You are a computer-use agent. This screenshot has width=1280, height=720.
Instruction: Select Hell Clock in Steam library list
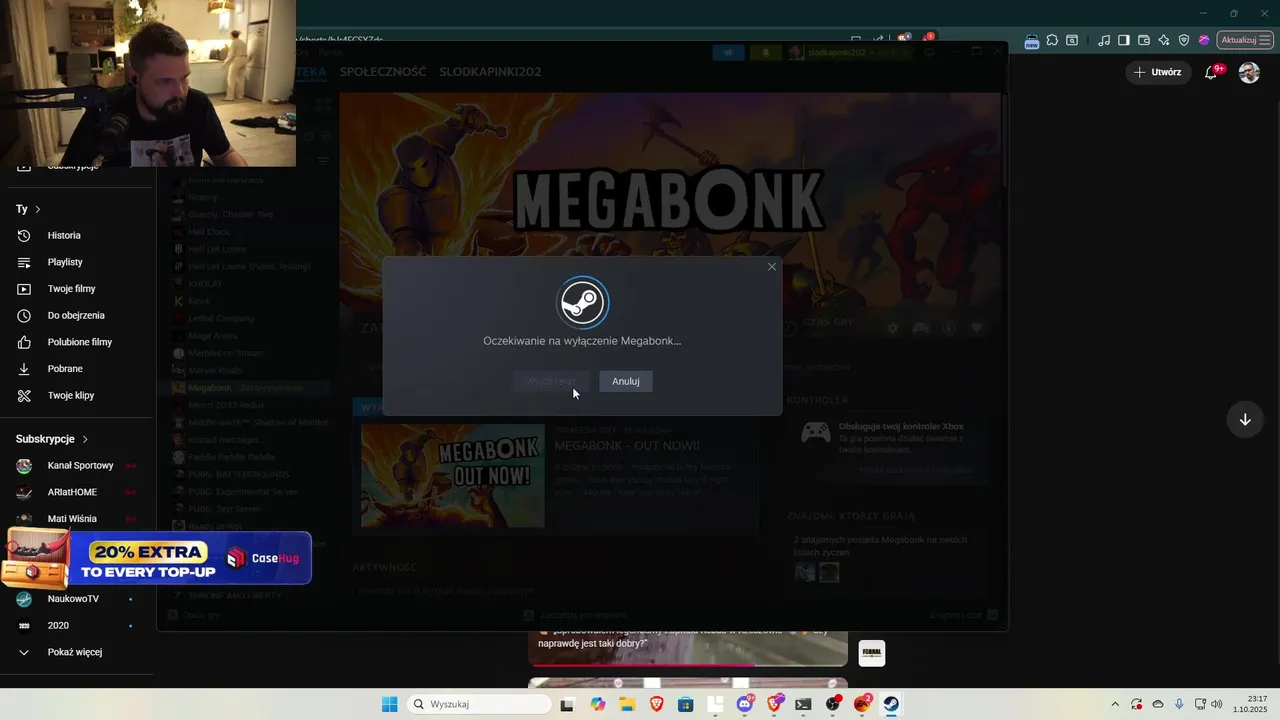(x=209, y=232)
